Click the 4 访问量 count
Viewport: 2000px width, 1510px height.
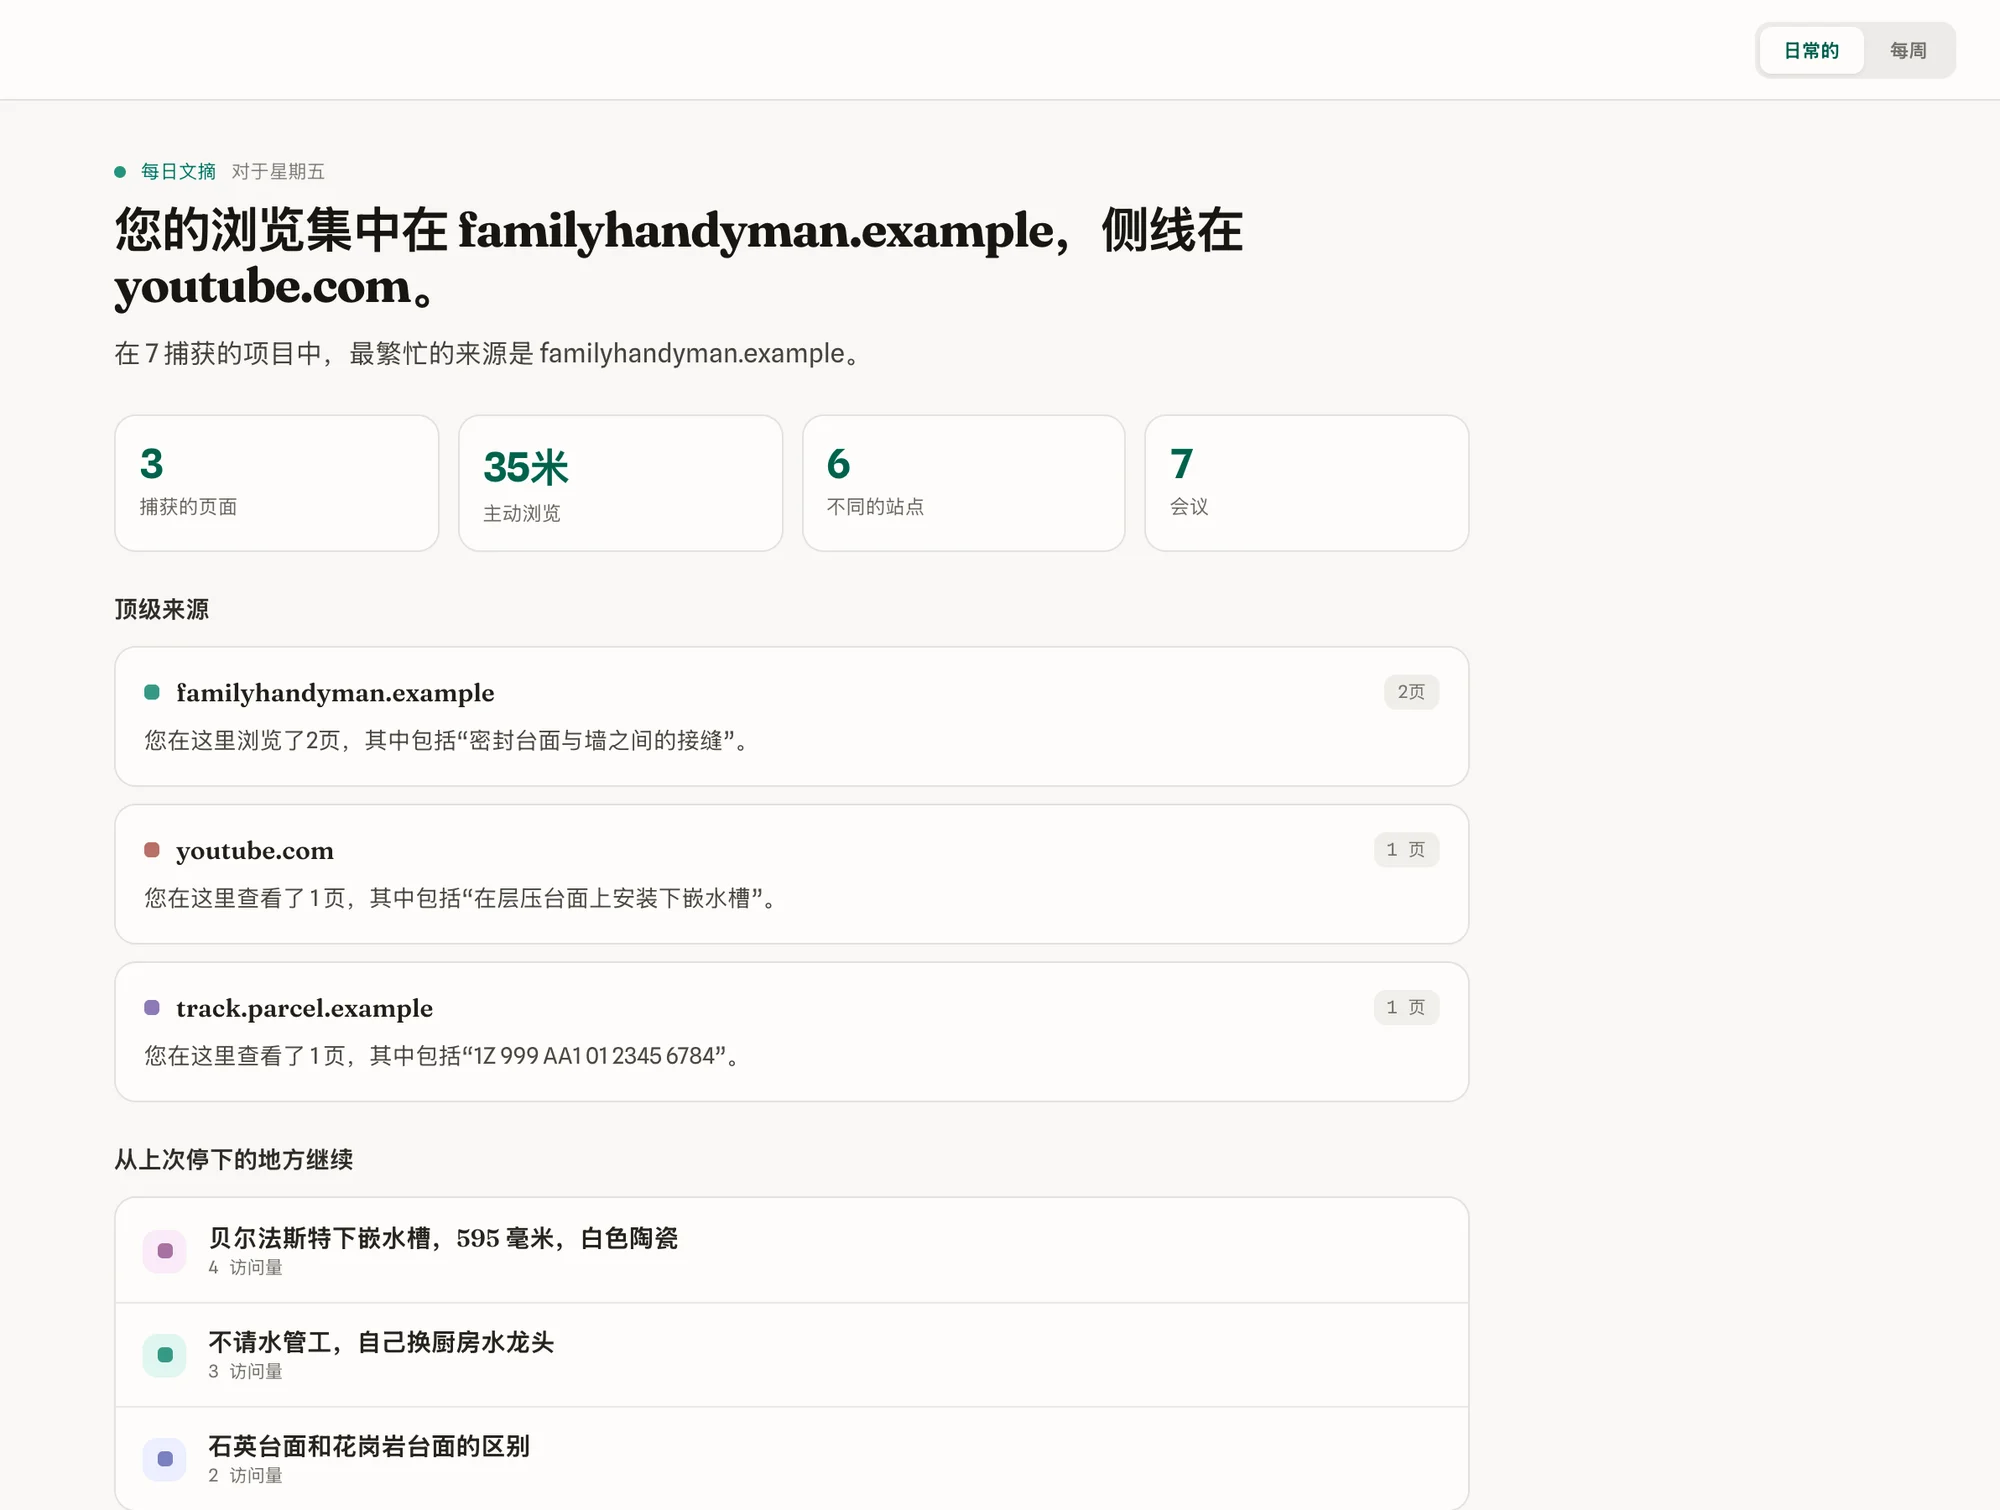(x=246, y=1267)
